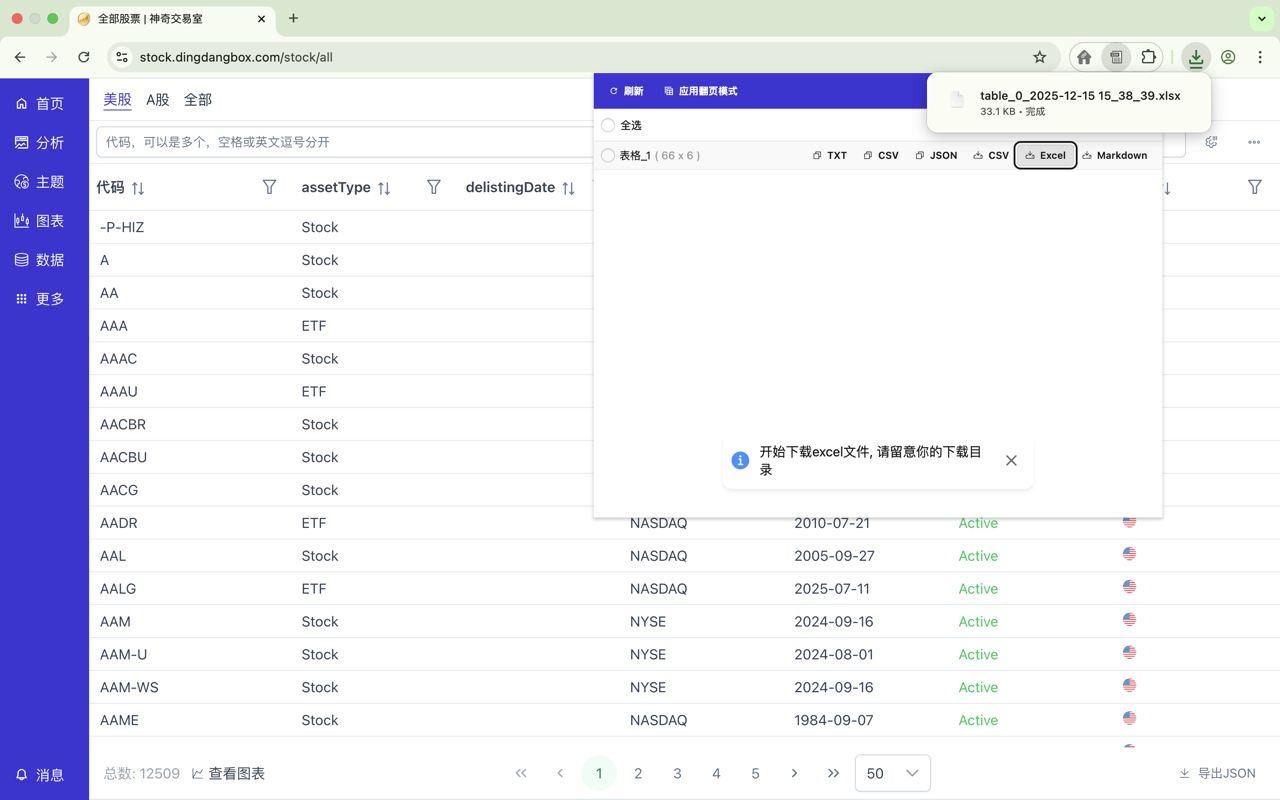Switch to the 全部 tab
Image resolution: width=1280 pixels, height=800 pixels.
click(197, 100)
